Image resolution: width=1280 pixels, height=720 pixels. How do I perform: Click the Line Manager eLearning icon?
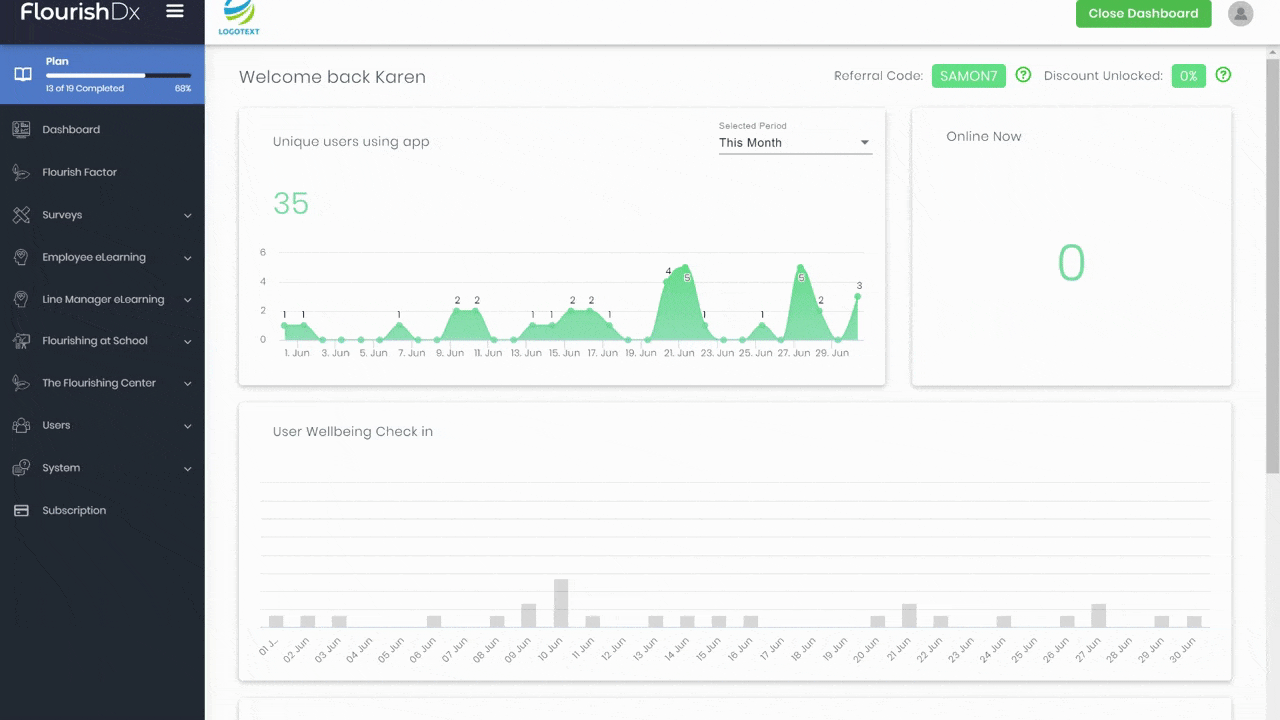tap(21, 299)
